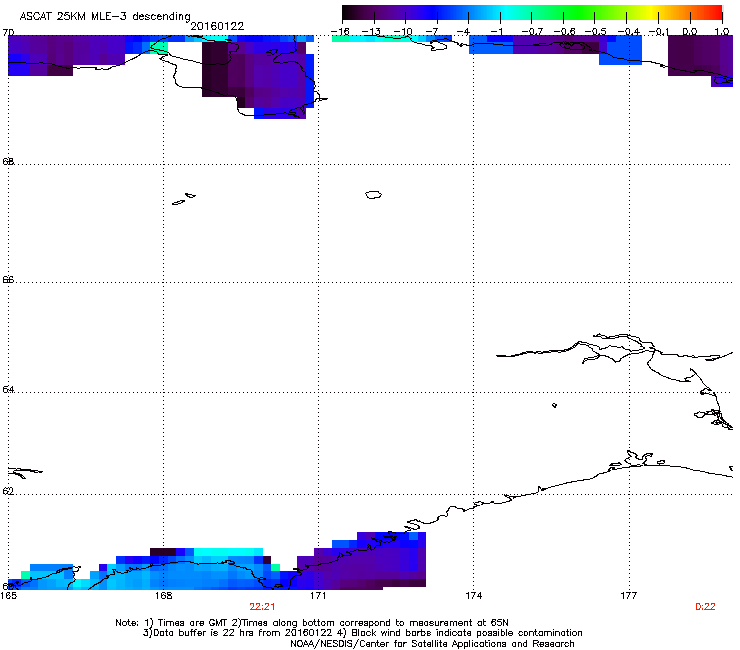
Task: Click the longitude label '174'
Action: pos(474,596)
